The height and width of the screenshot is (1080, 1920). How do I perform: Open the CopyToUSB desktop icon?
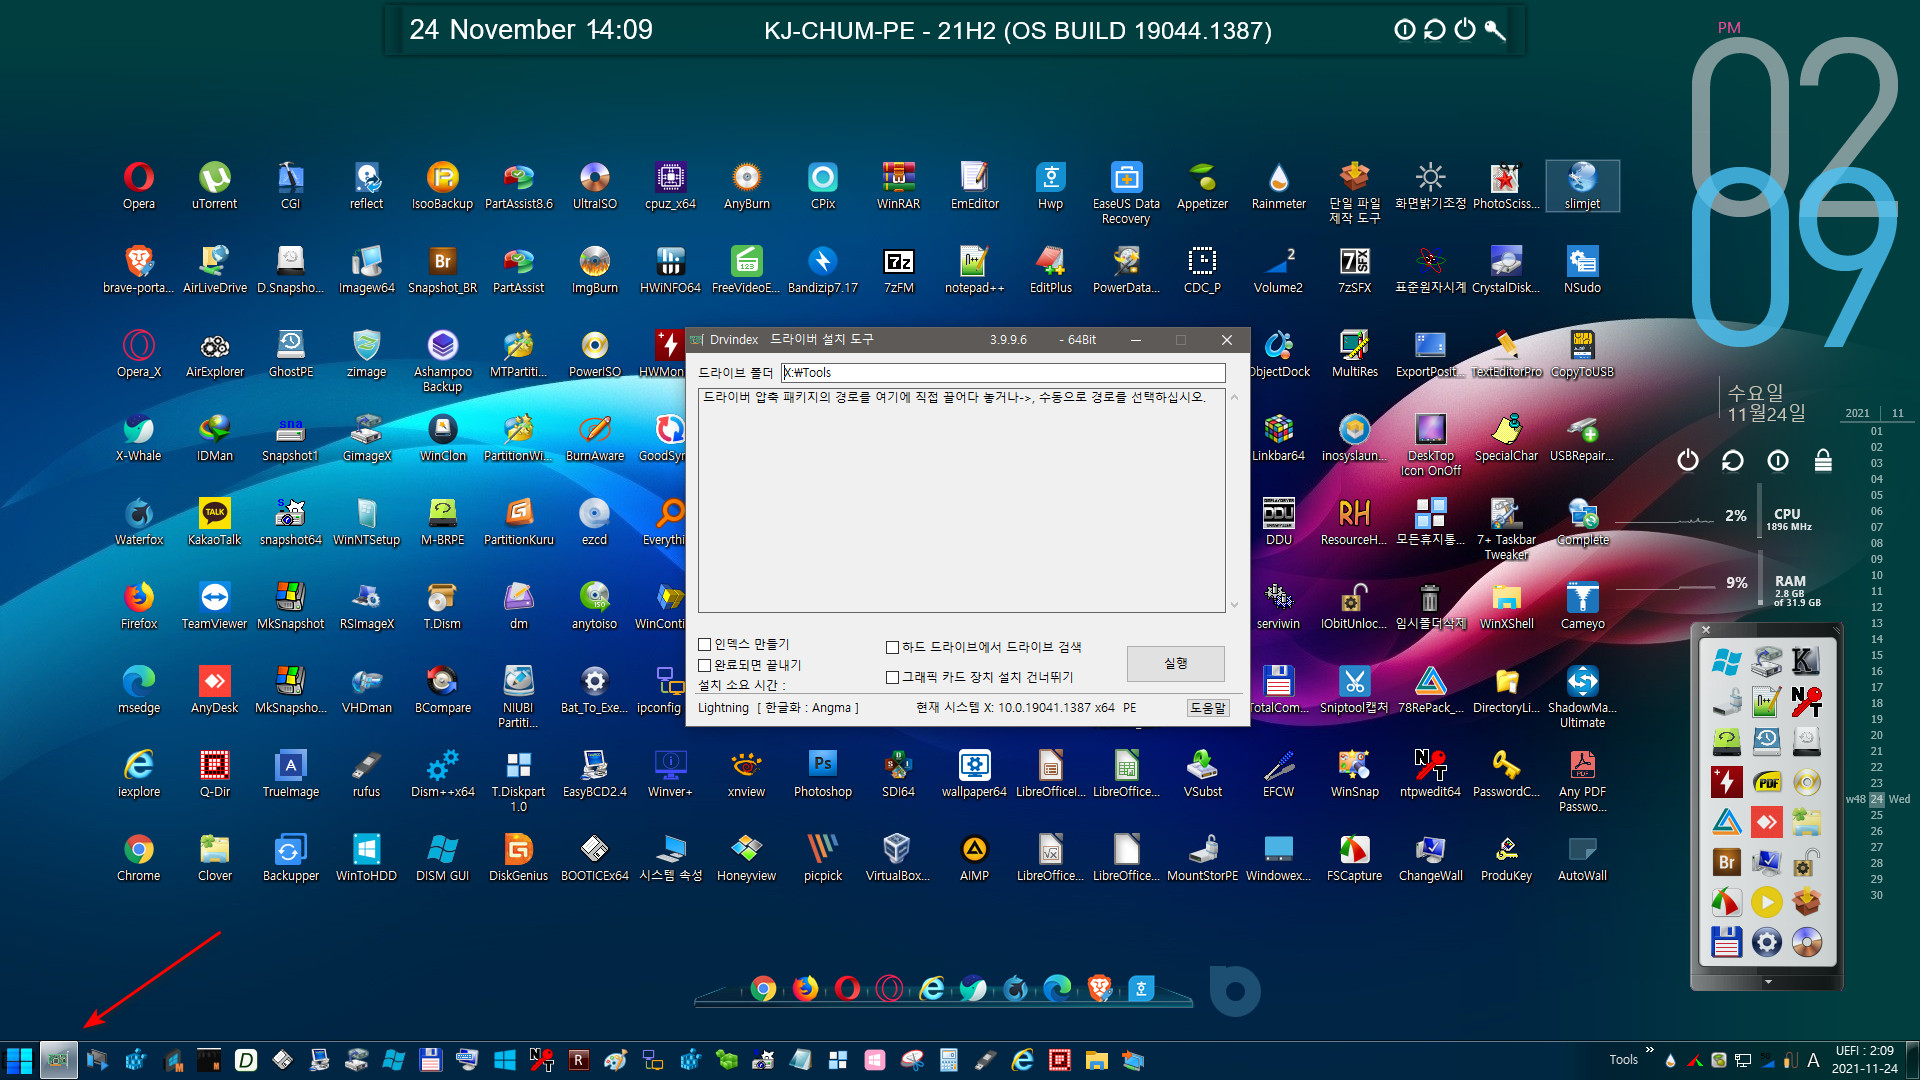pyautogui.click(x=1582, y=354)
